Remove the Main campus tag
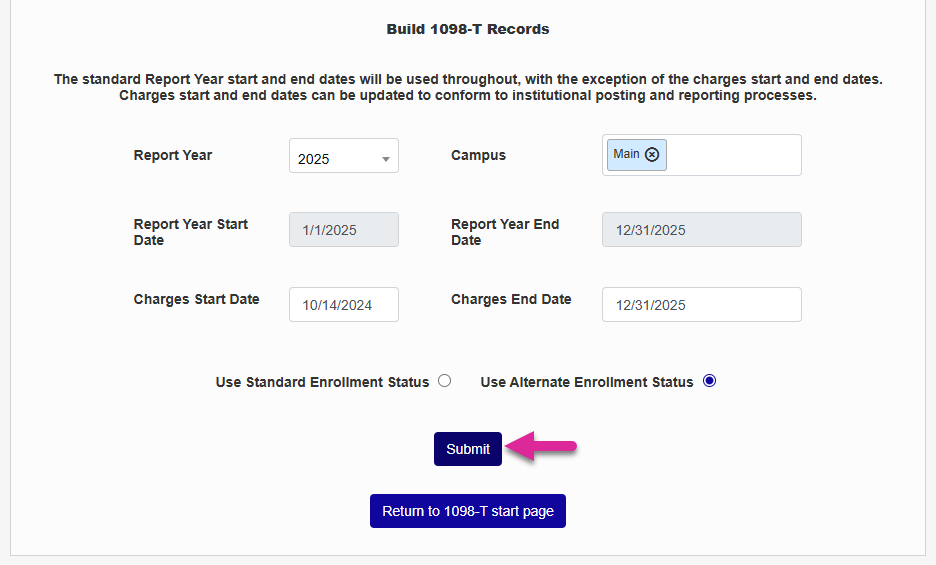The width and height of the screenshot is (936, 565). 652,154
